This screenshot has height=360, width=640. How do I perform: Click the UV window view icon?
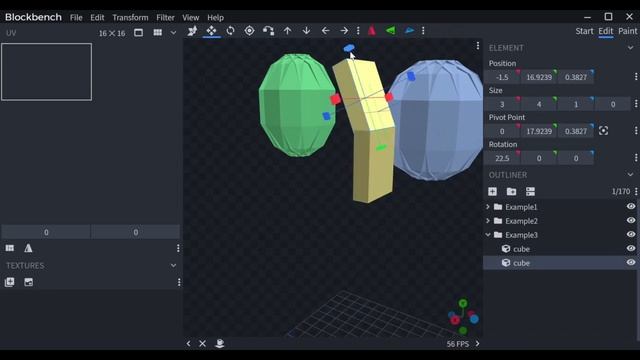138,33
